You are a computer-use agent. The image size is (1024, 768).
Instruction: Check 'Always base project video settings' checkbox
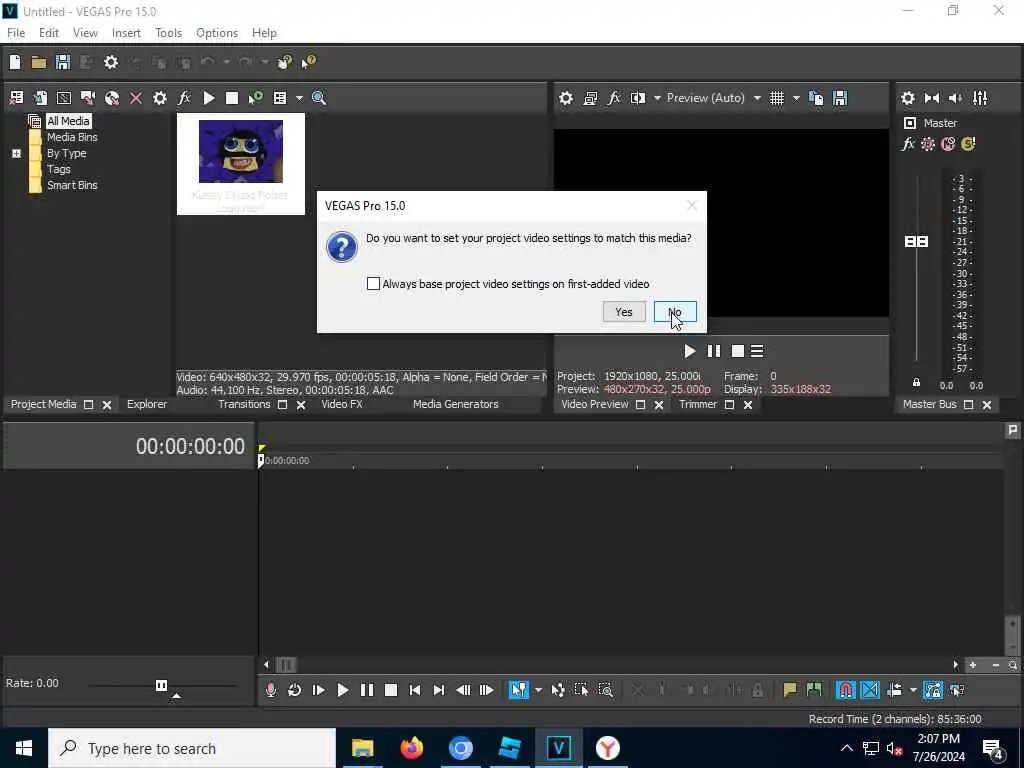coord(373,283)
